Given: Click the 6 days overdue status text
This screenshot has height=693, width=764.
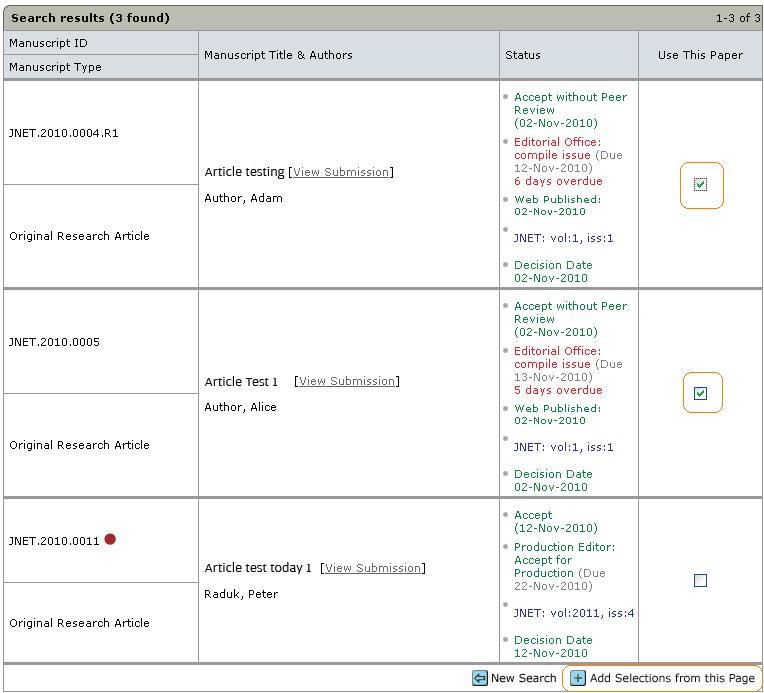Looking at the screenshot, I should [x=558, y=181].
